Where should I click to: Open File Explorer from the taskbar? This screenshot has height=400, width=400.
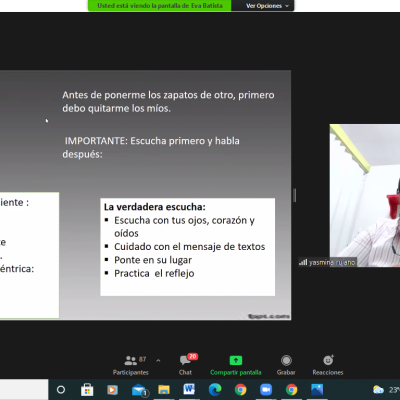(x=164, y=389)
